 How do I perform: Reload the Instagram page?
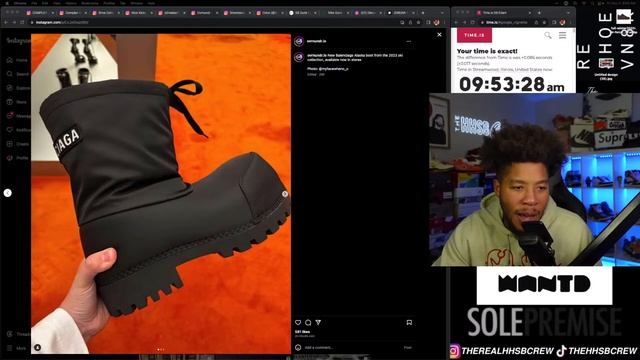click(22, 22)
